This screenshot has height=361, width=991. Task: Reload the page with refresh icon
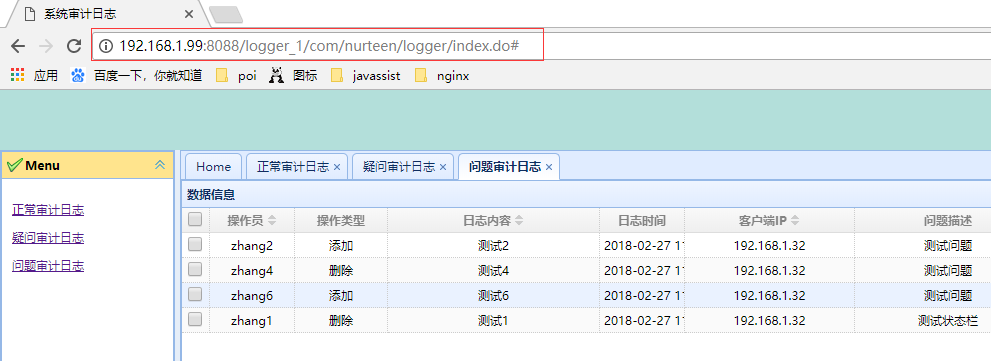click(74, 46)
